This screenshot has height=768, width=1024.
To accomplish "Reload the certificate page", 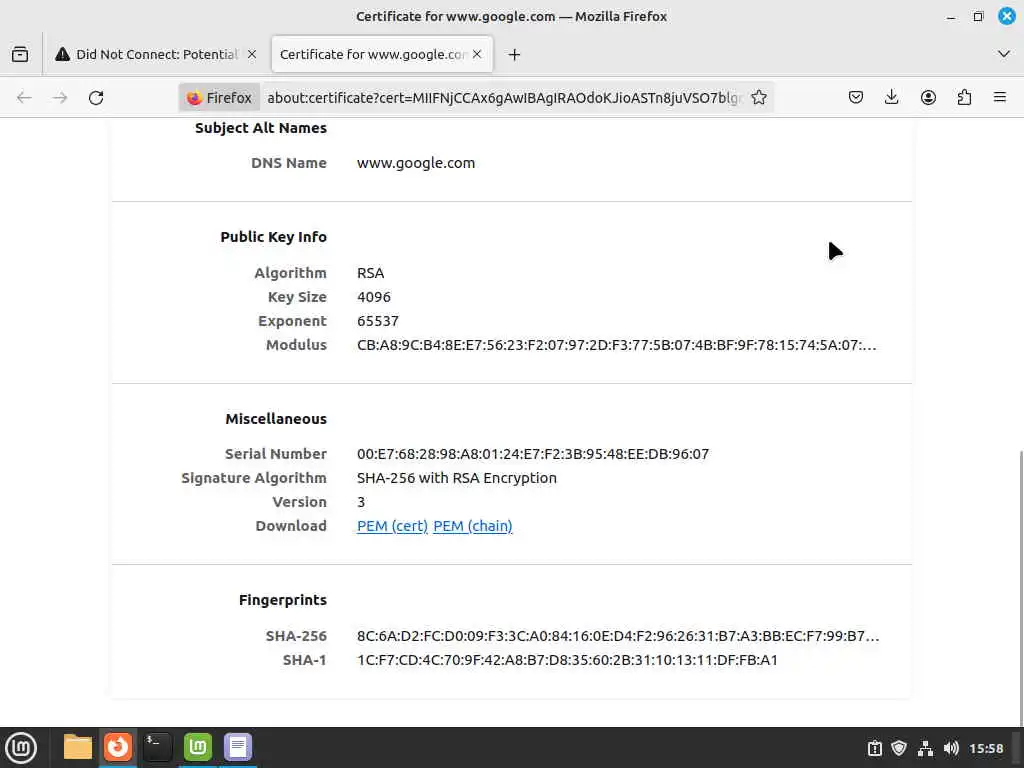I will point(96,98).
